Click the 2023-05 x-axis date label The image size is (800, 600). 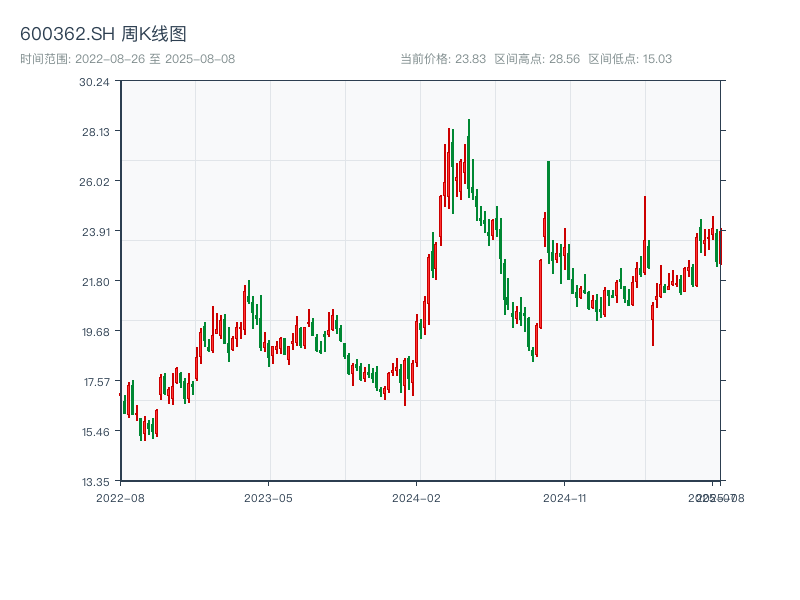point(269,497)
